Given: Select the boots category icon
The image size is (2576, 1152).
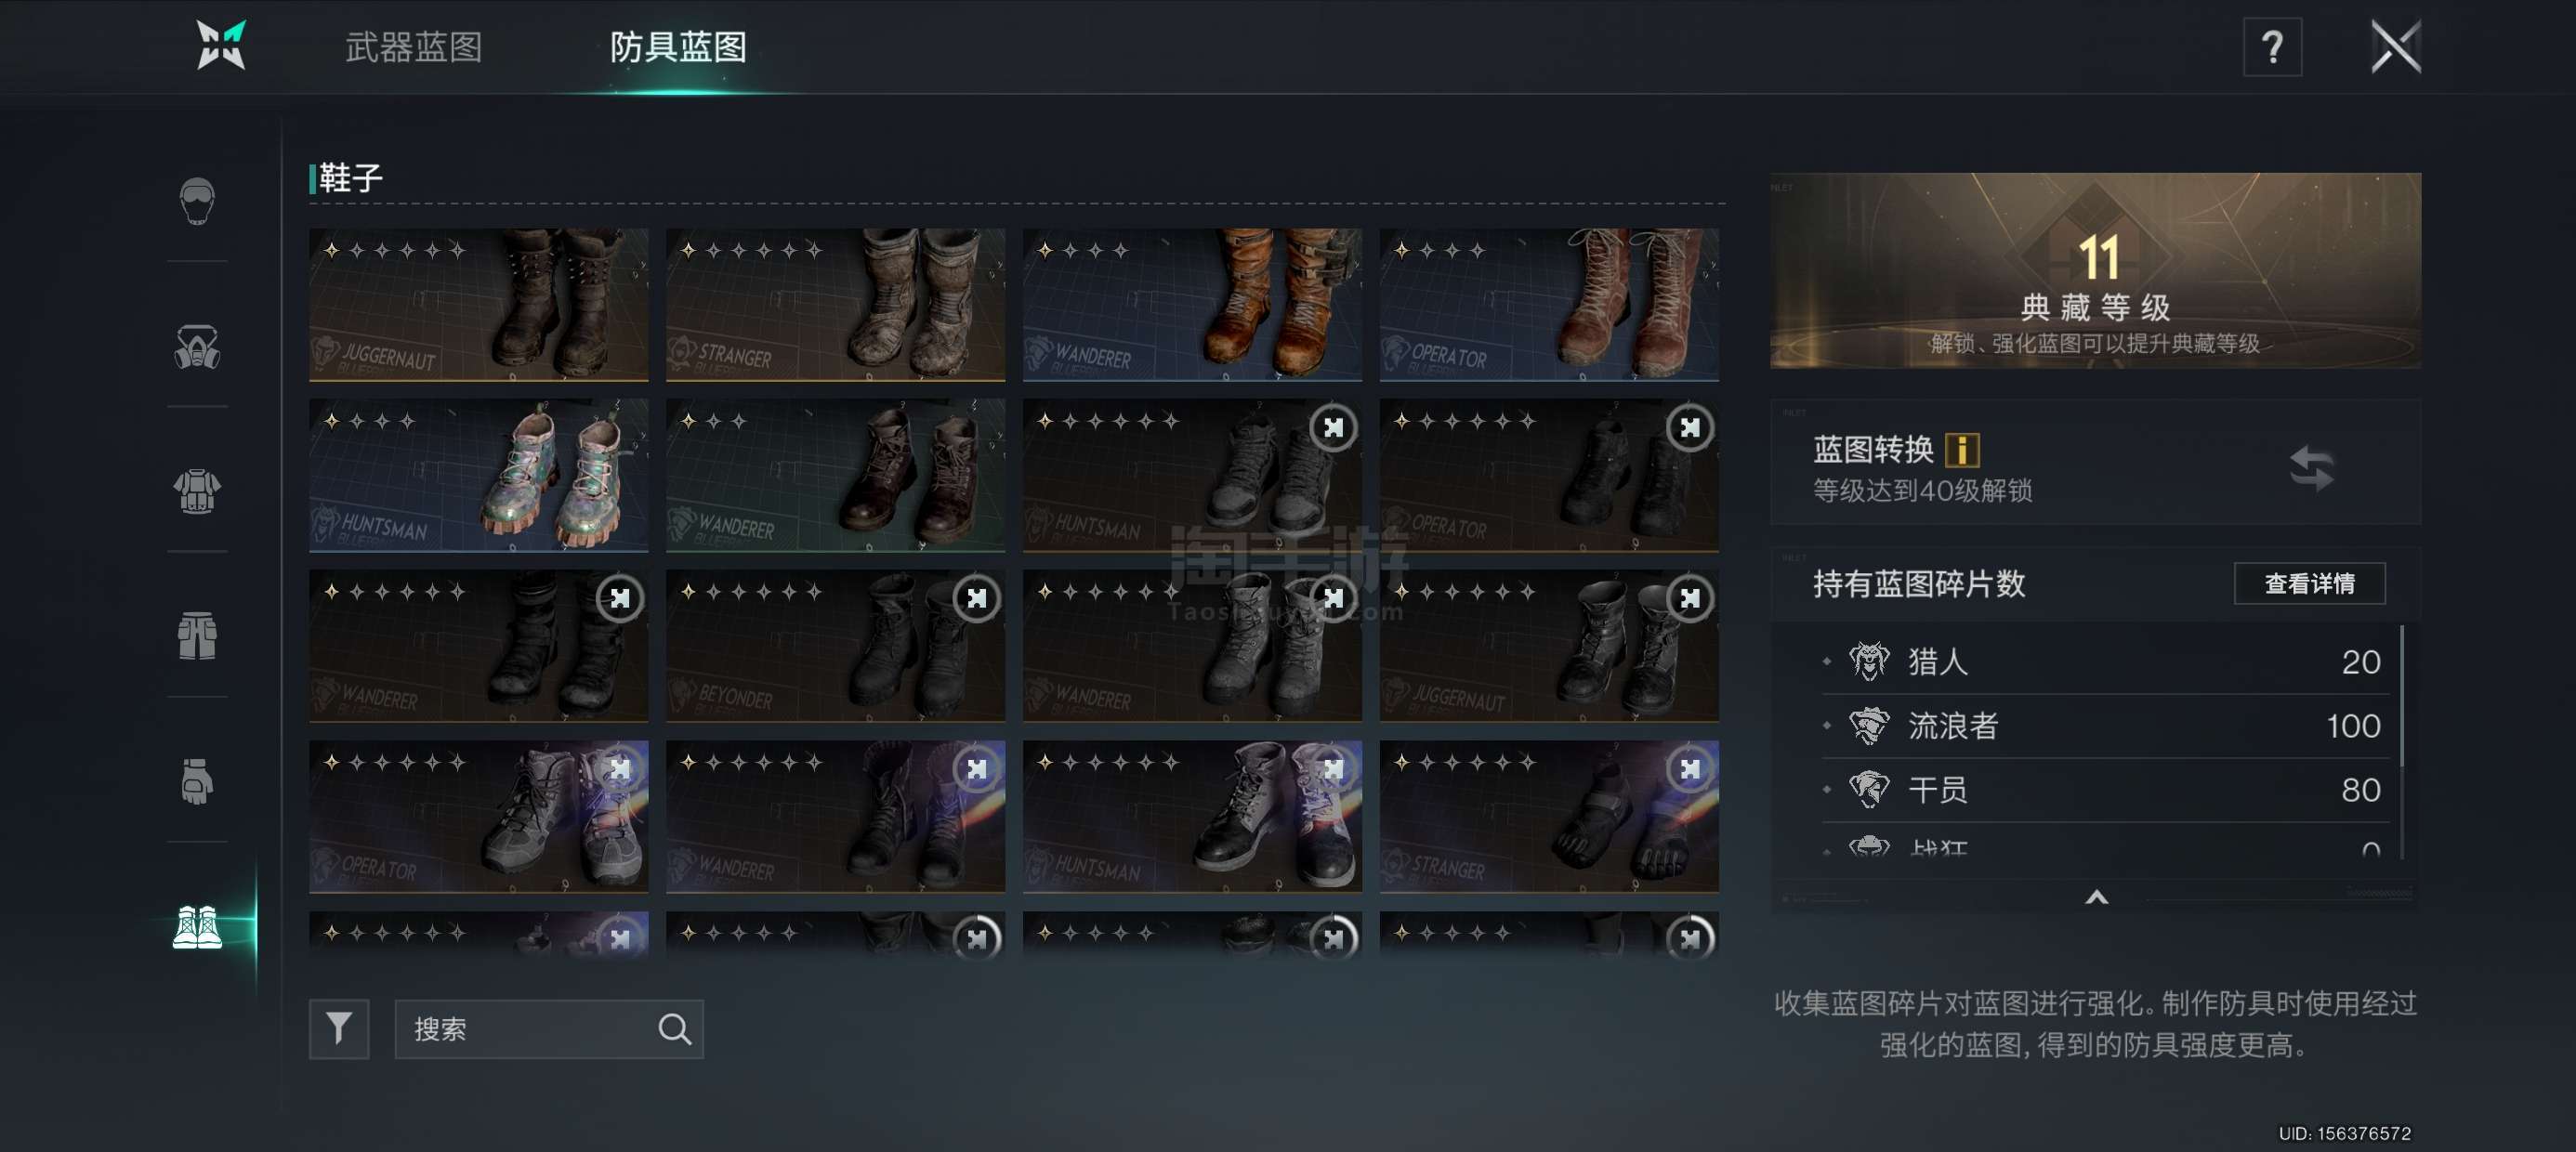Looking at the screenshot, I should (197, 927).
